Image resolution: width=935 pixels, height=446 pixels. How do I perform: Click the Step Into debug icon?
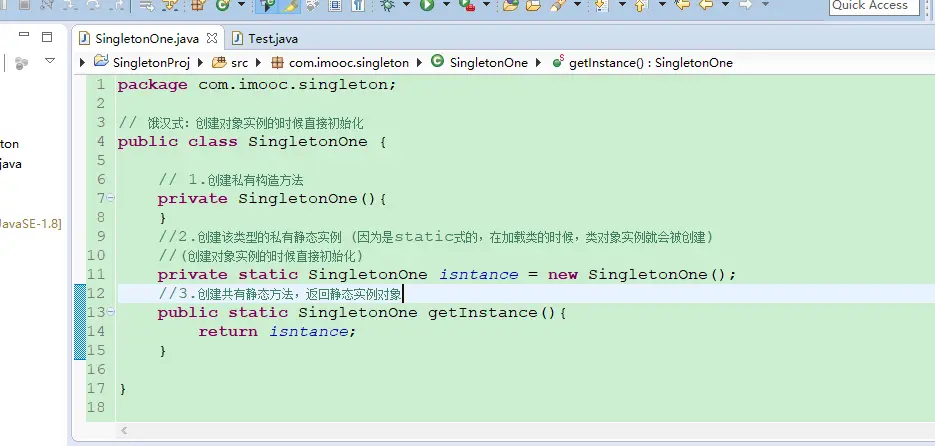pyautogui.click(x=69, y=5)
